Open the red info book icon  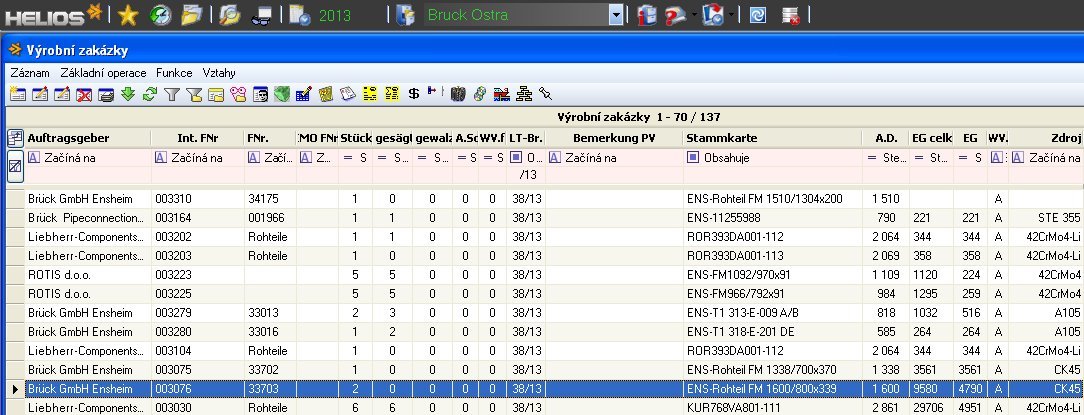647,15
